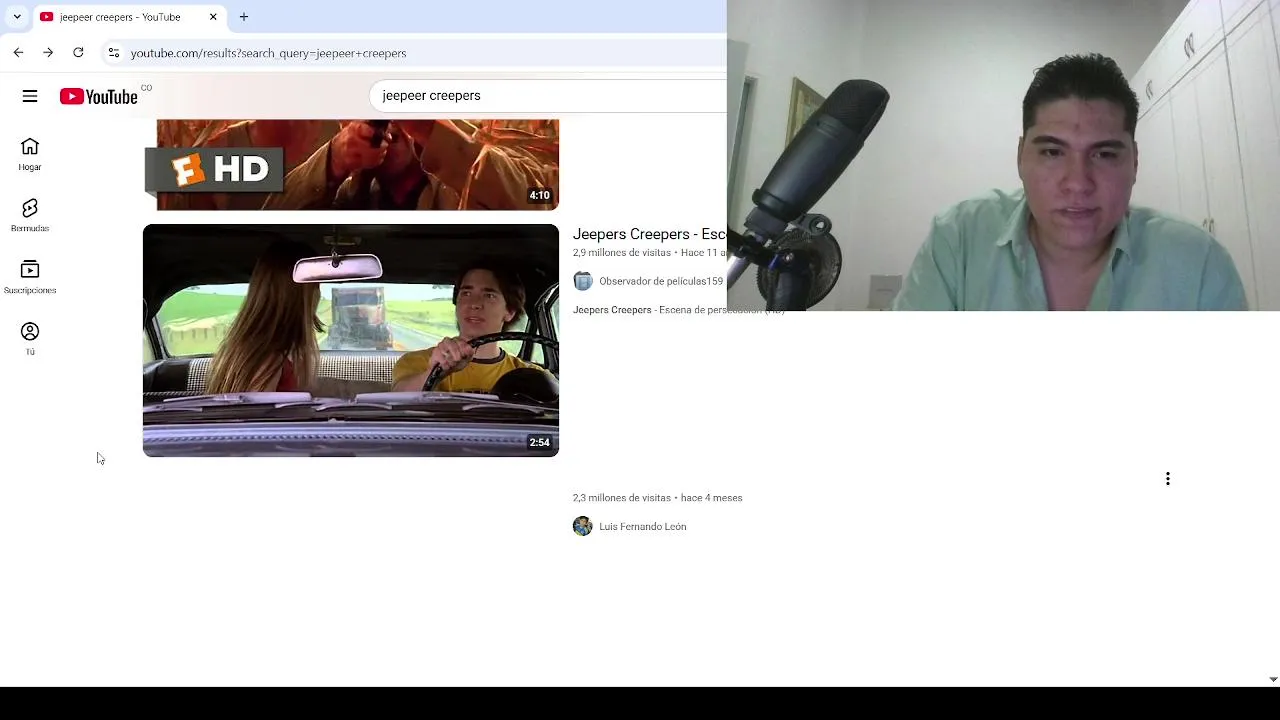Visit the Luis Fernando León channel name

point(643,526)
